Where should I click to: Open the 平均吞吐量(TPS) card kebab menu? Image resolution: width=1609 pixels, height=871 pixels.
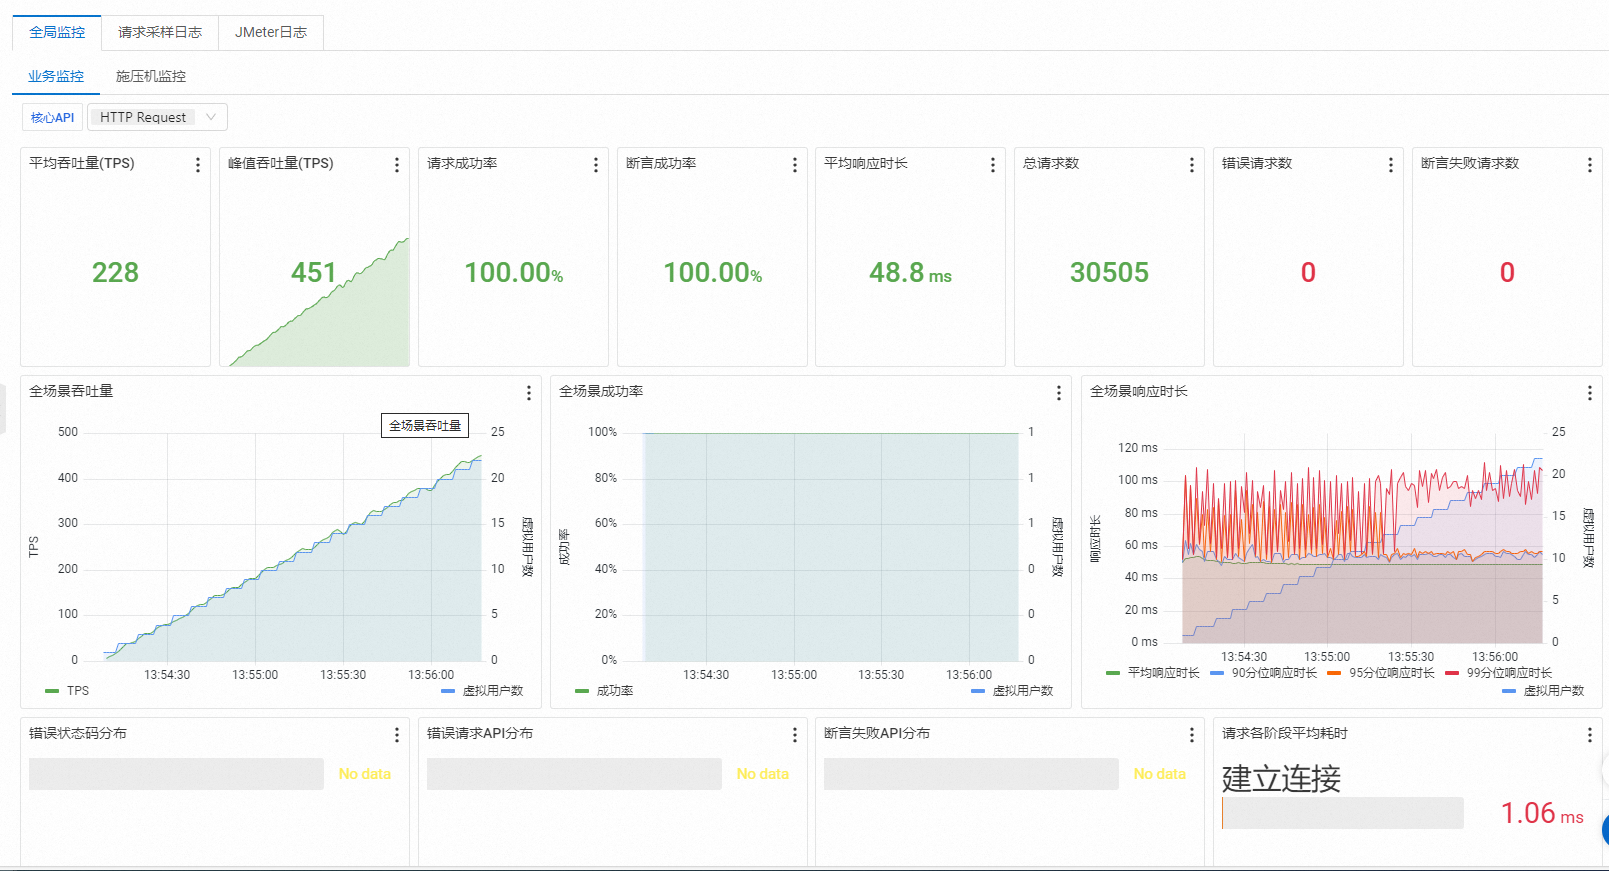(x=198, y=165)
